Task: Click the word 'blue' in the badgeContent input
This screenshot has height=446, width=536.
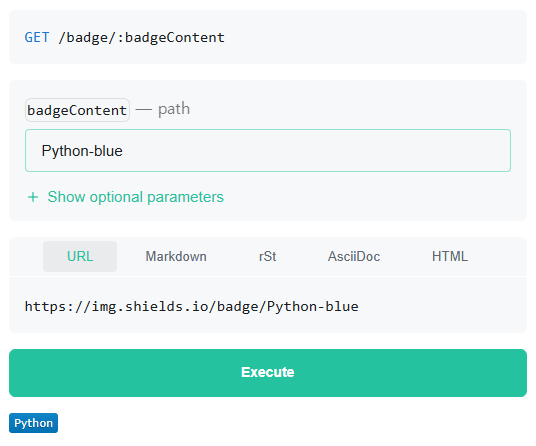Action: 108,151
